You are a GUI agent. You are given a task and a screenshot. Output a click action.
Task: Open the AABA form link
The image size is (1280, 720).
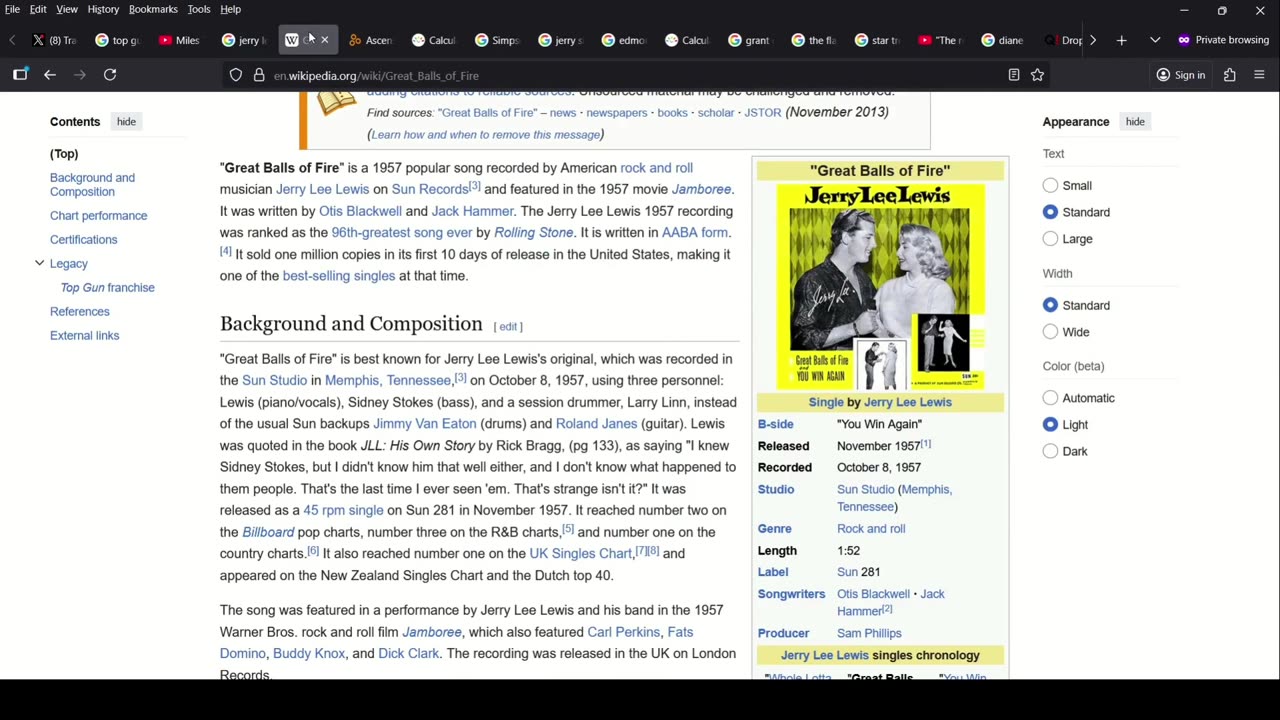(x=694, y=233)
